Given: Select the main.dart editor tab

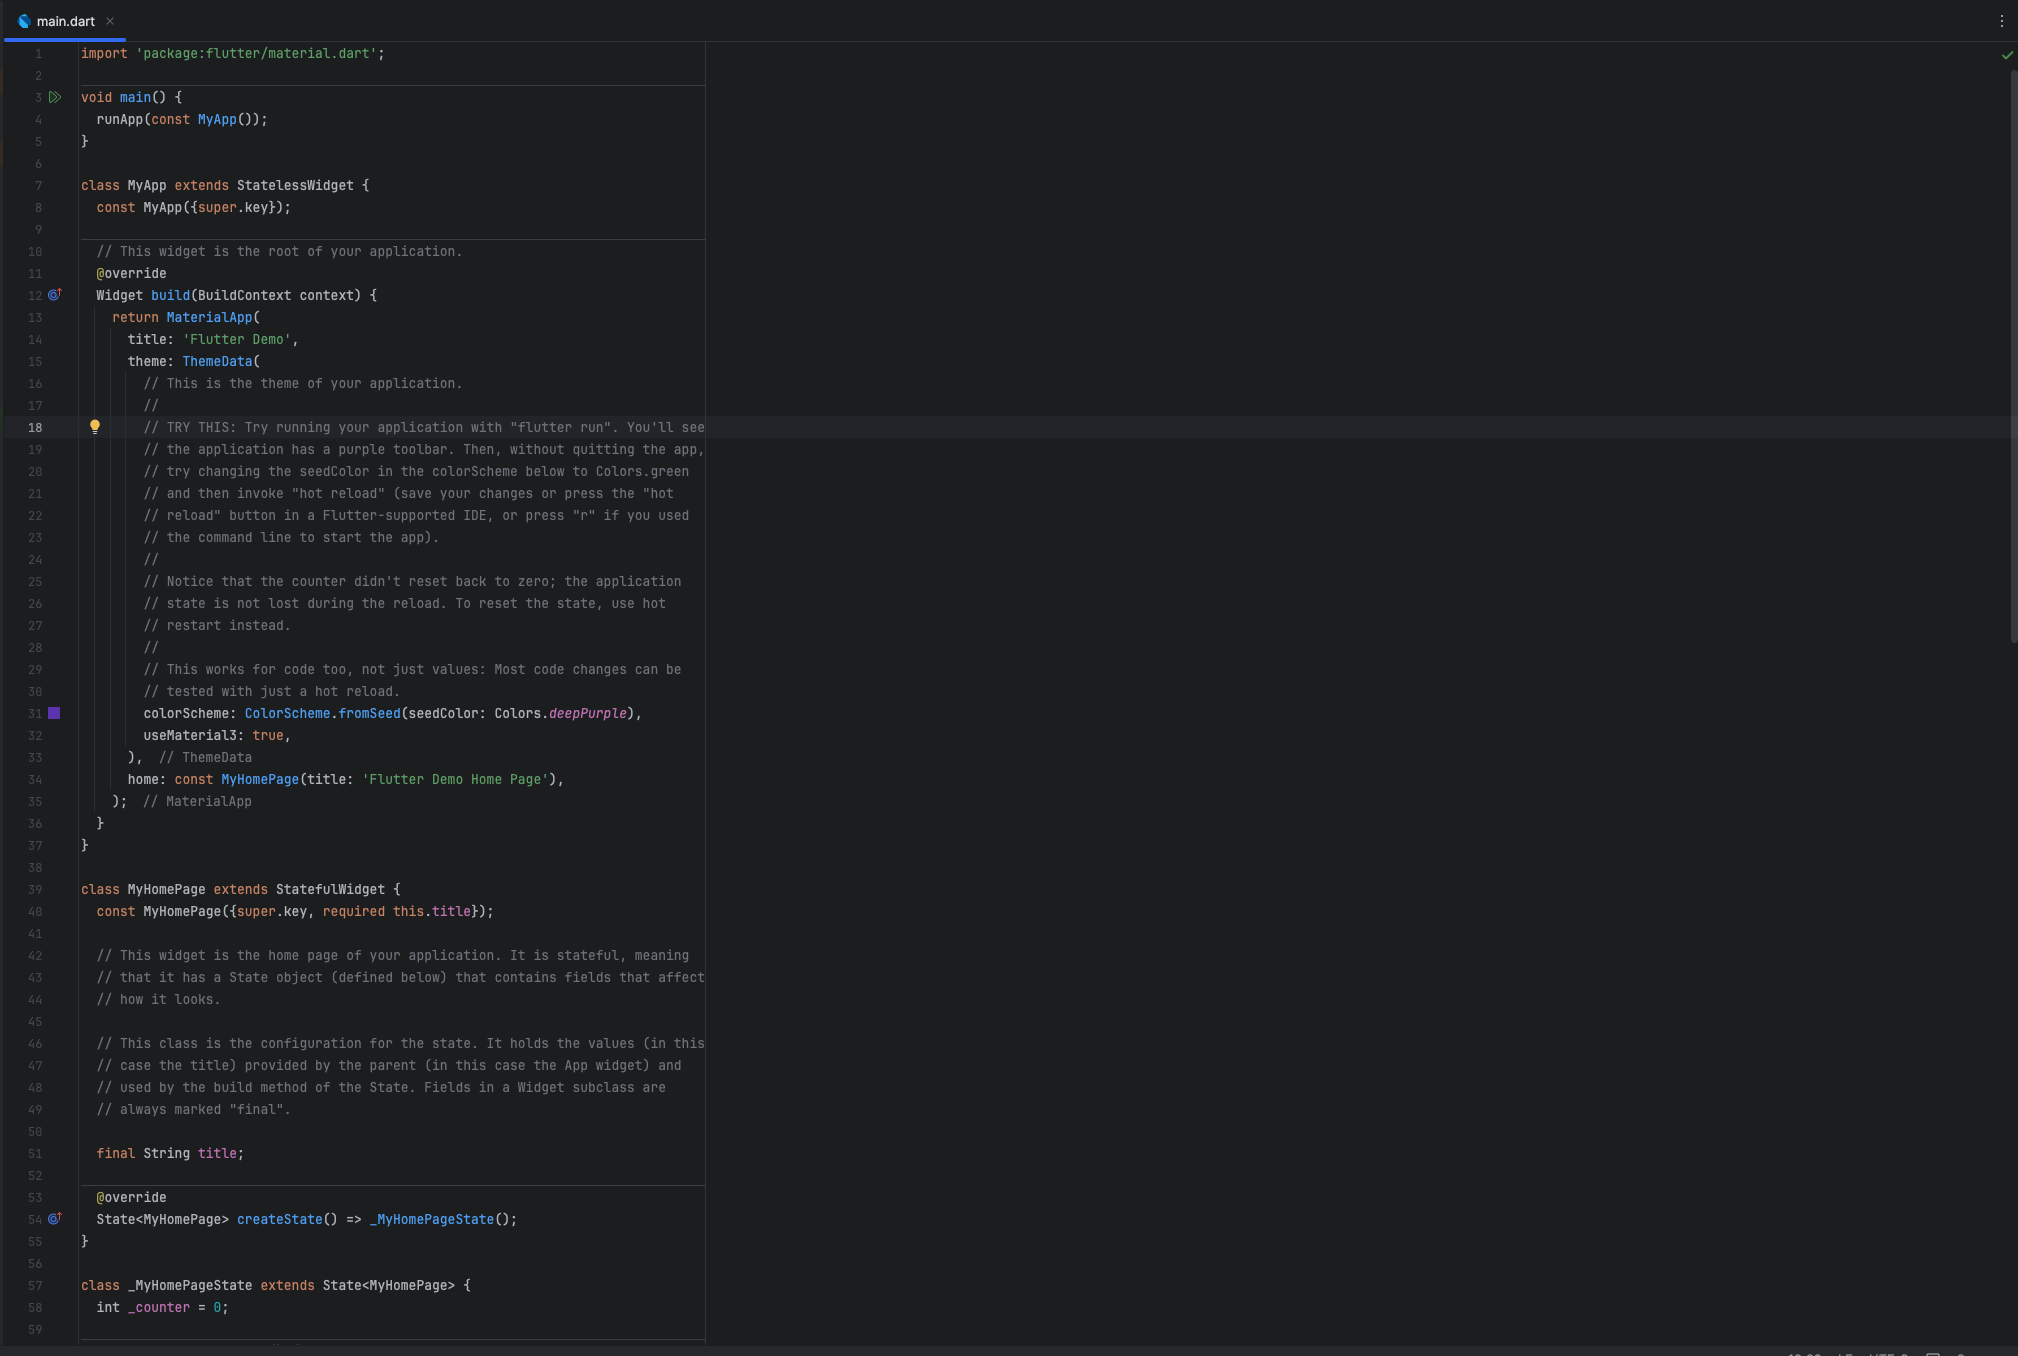Looking at the screenshot, I should click(66, 21).
